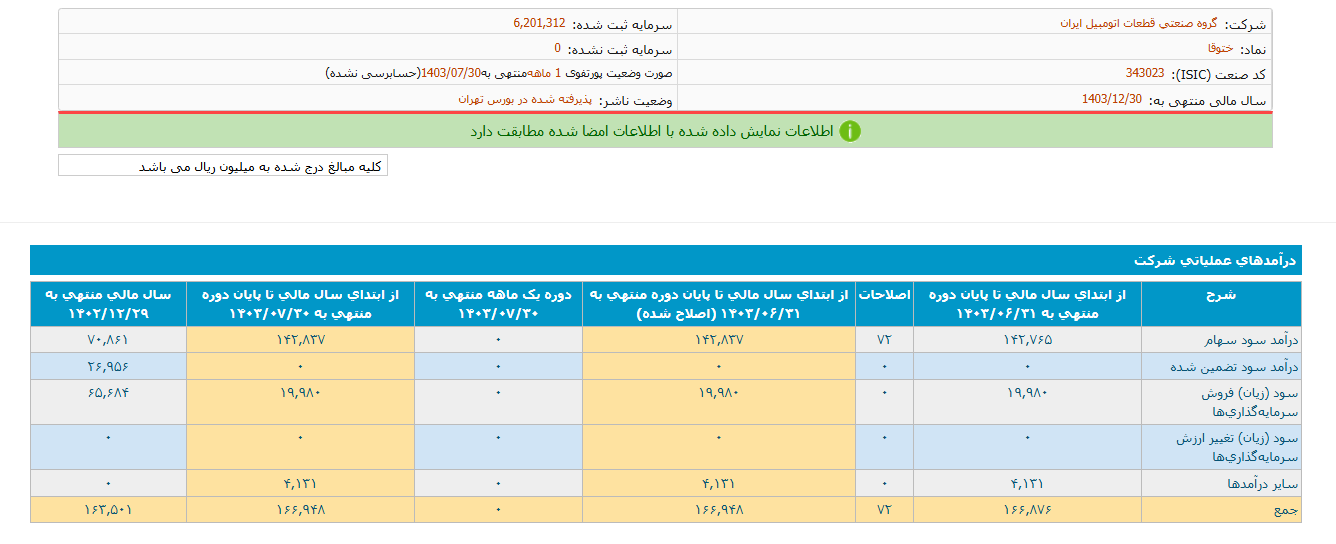This screenshot has width=1336, height=544.
Task: Click prior-year investment sale profit ۶۵,۶۸۴
Action: 108,392
